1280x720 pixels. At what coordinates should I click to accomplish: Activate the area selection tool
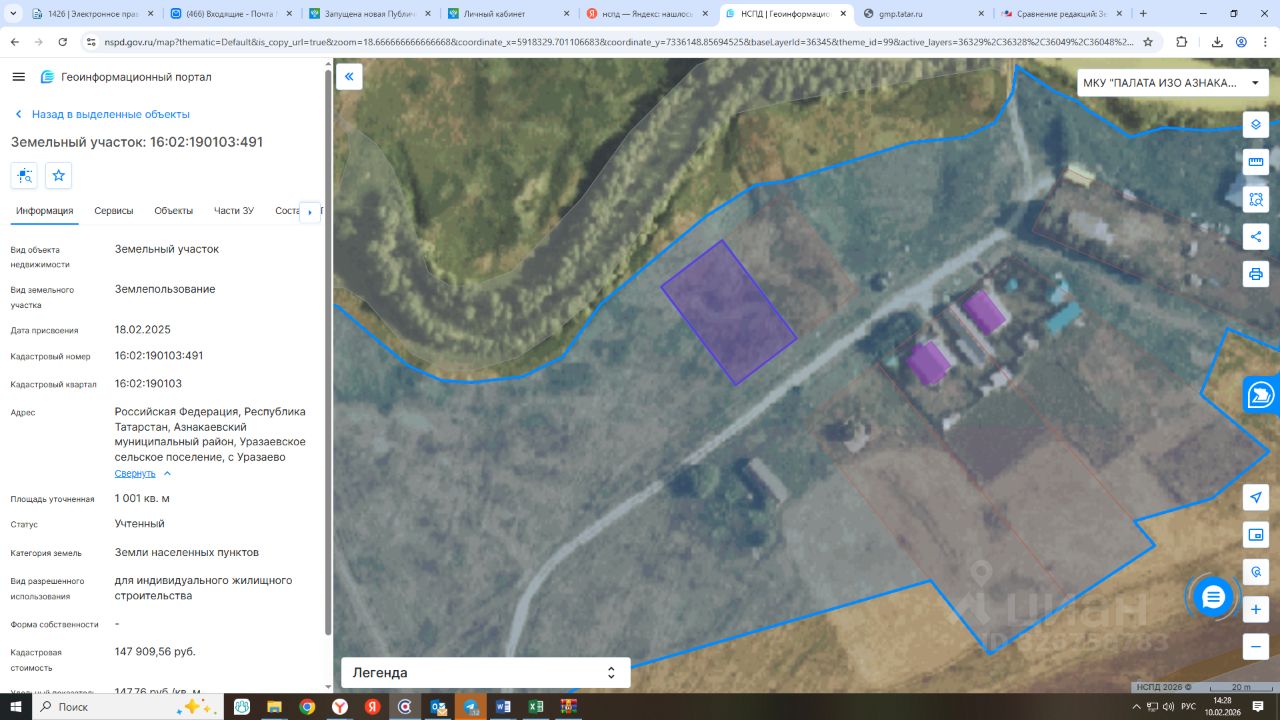coord(1256,199)
